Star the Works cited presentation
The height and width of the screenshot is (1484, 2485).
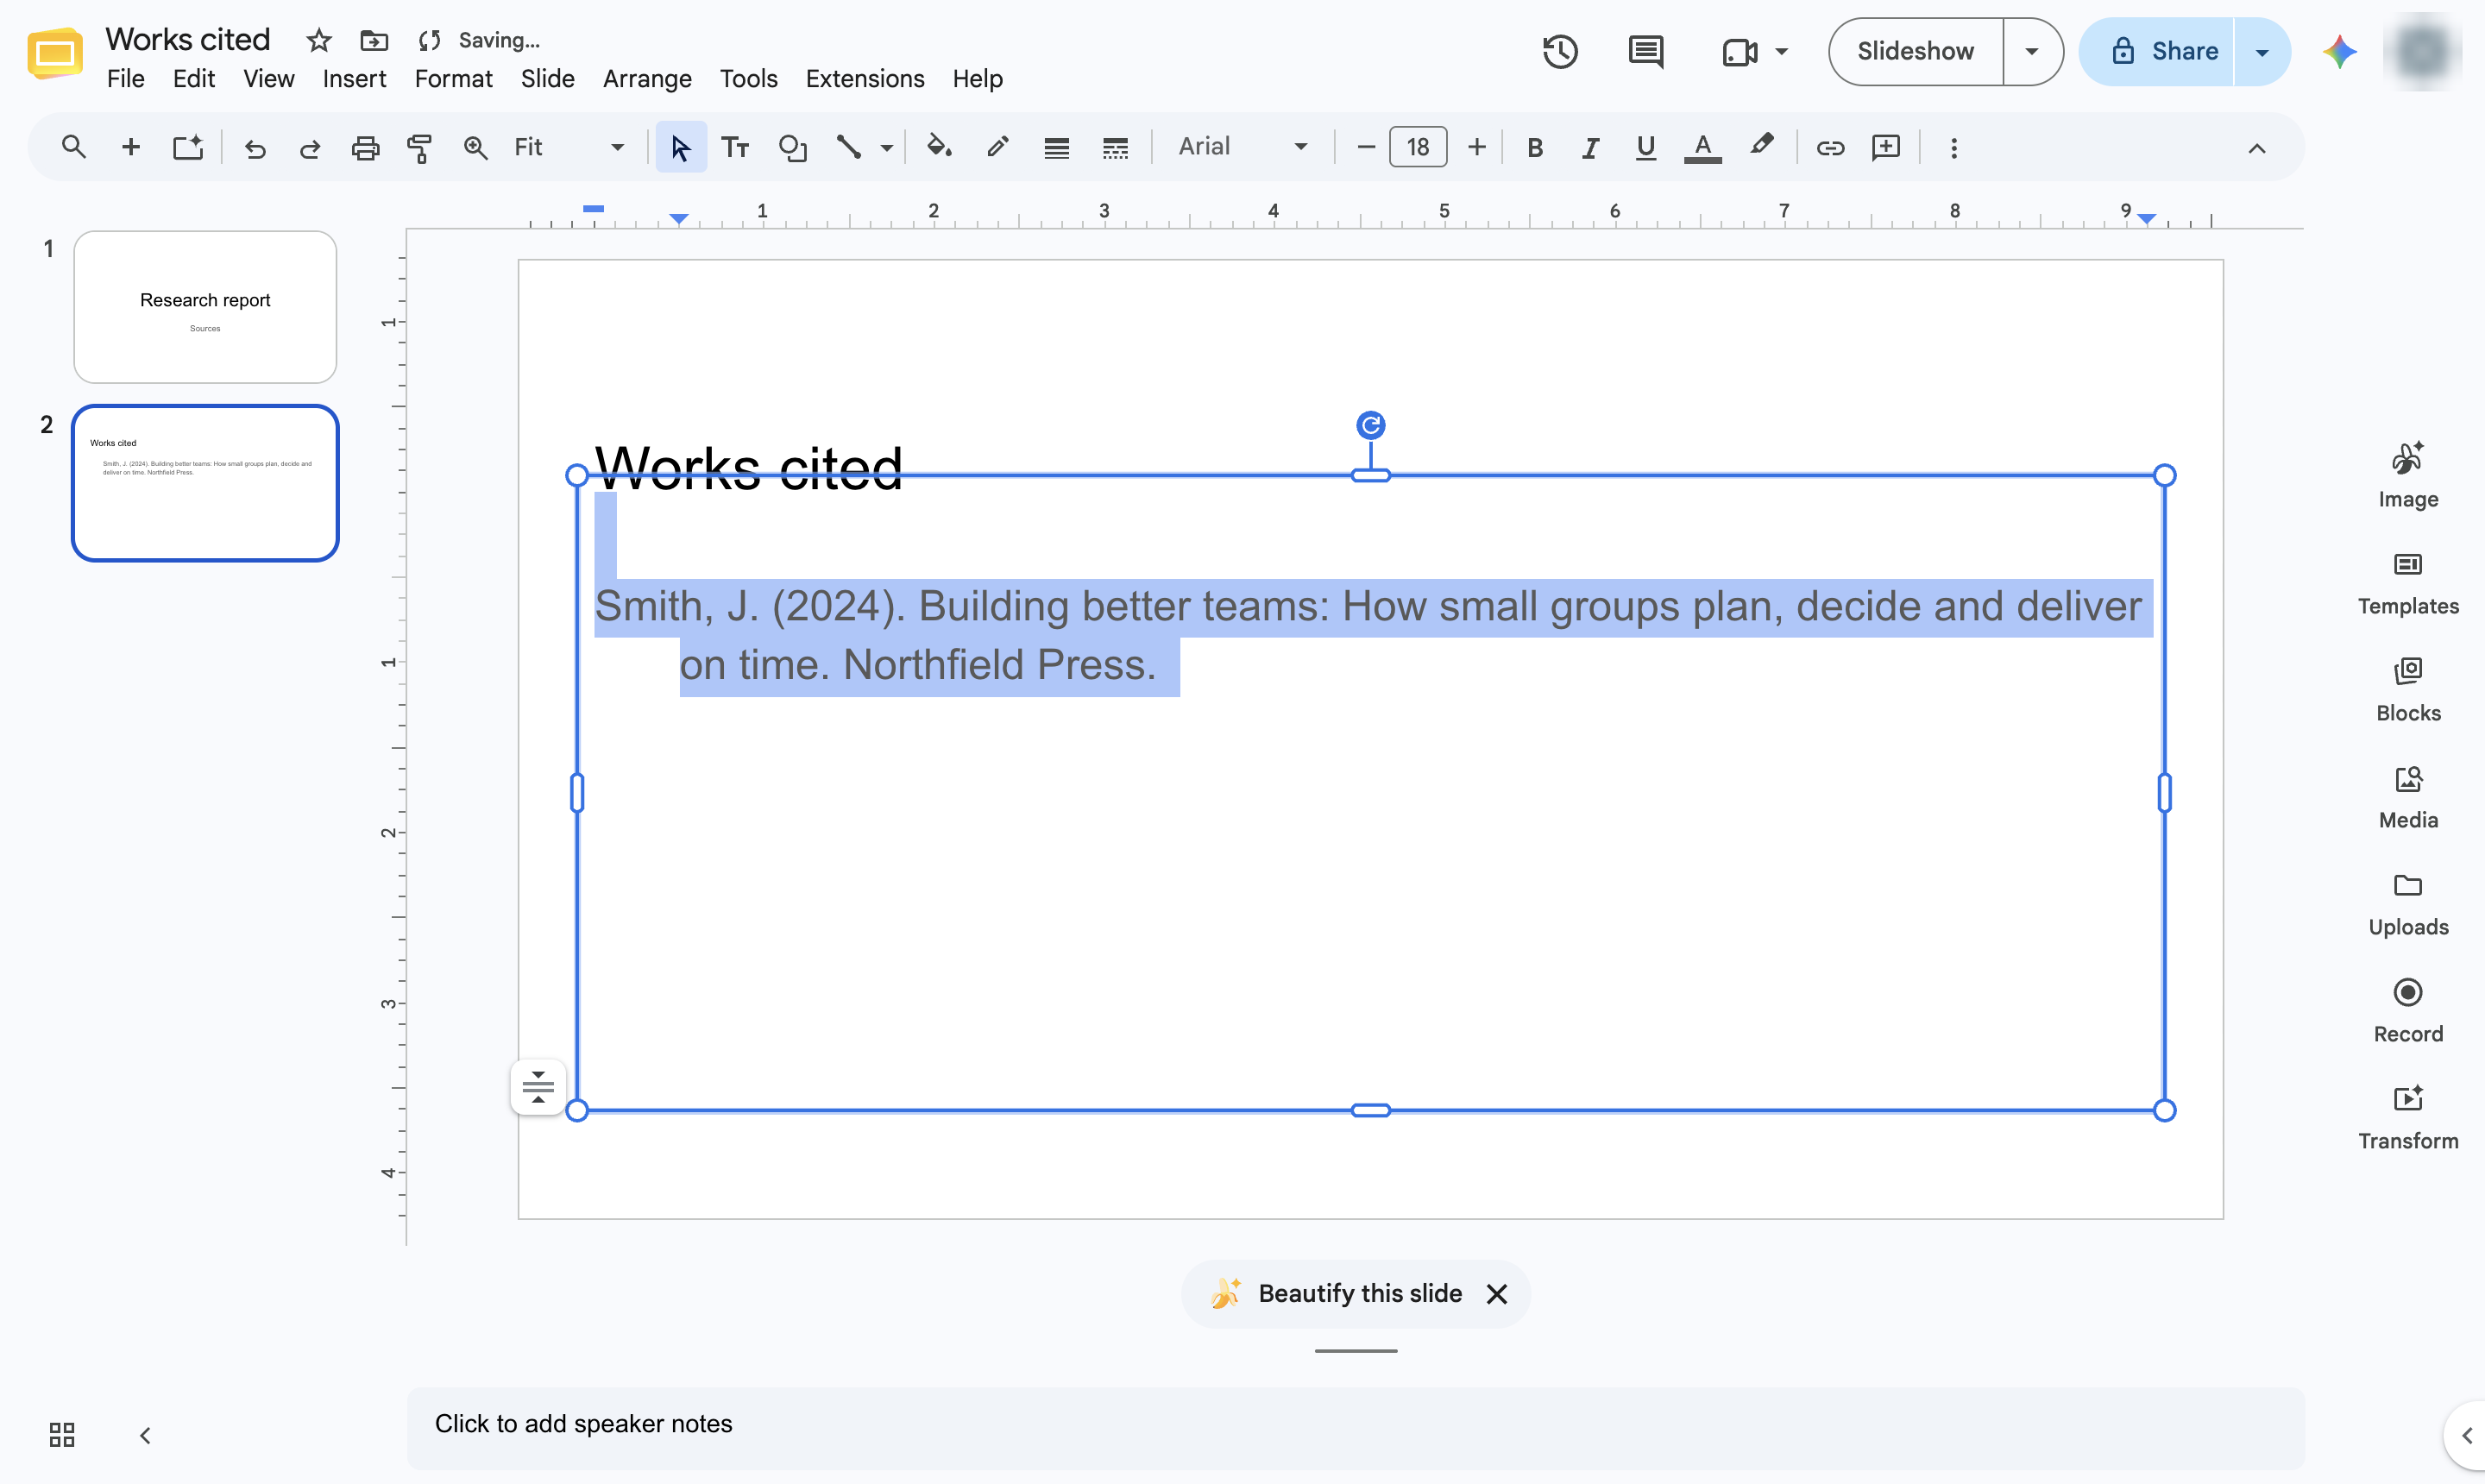[x=319, y=40]
